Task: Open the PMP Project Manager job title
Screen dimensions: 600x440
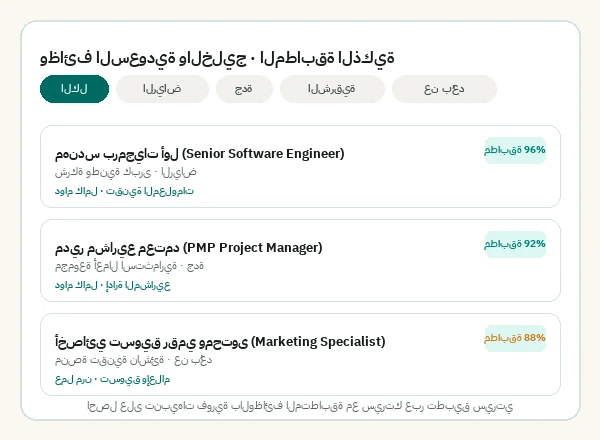Action: (x=189, y=248)
